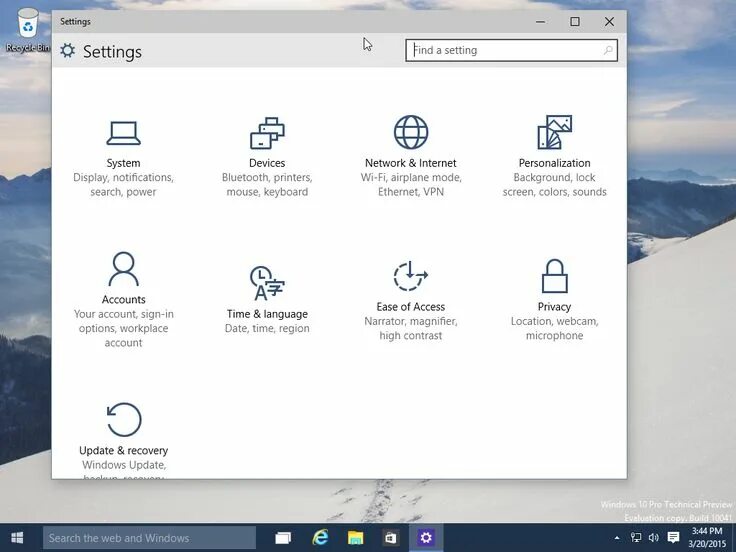Open Task View in the taskbar

(283, 538)
